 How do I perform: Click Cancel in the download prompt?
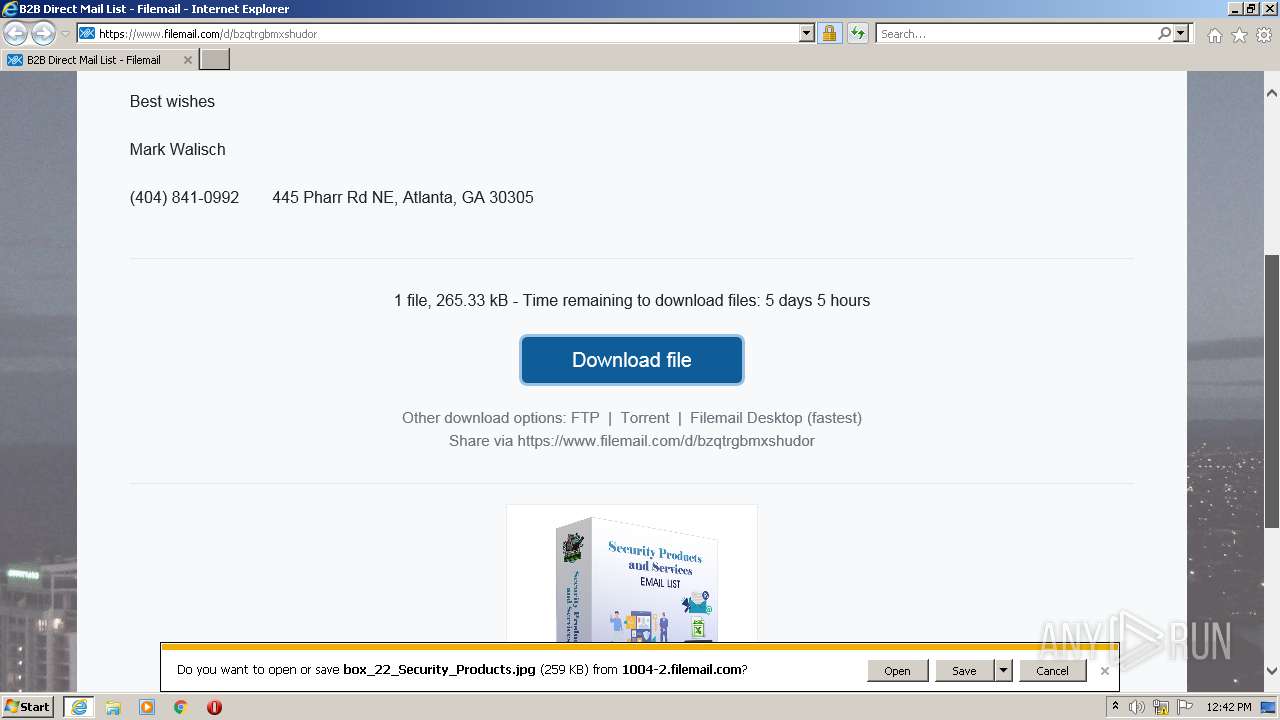pos(1052,671)
